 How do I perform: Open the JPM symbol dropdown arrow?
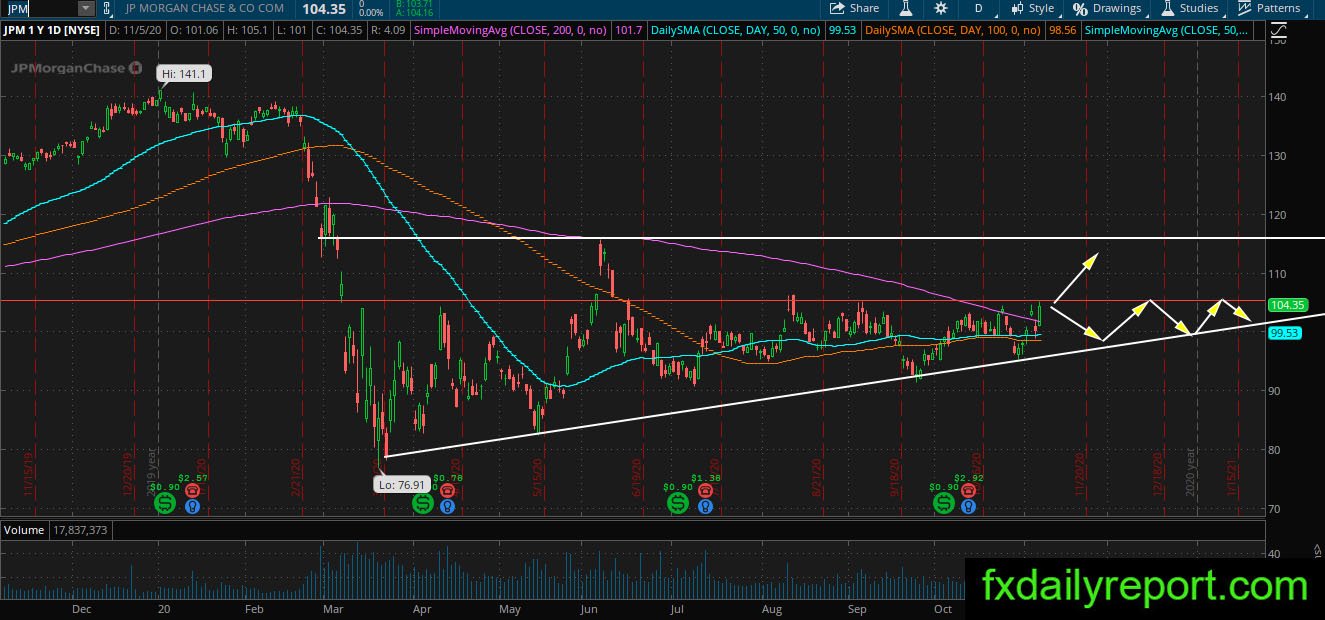coord(86,8)
